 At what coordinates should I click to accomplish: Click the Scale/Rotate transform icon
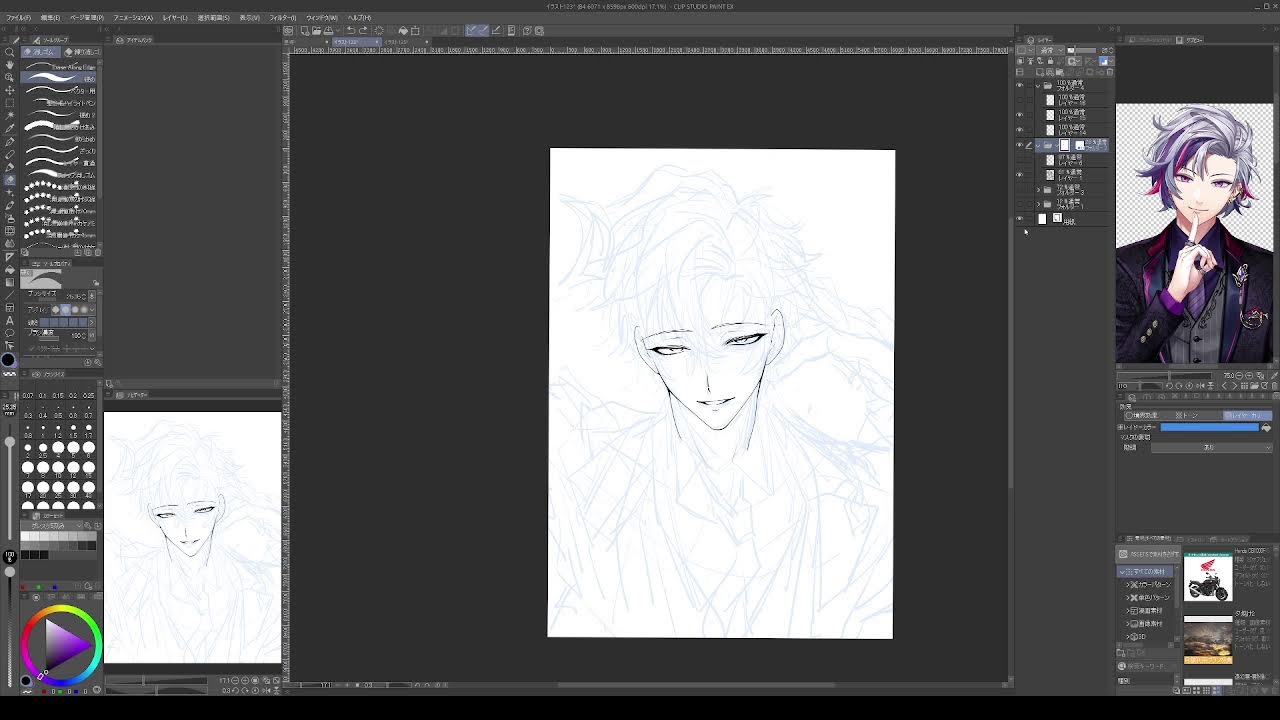coord(415,30)
